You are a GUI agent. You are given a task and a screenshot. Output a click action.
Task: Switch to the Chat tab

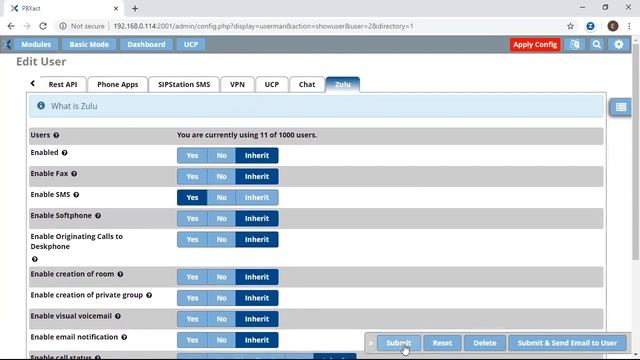pyautogui.click(x=307, y=84)
